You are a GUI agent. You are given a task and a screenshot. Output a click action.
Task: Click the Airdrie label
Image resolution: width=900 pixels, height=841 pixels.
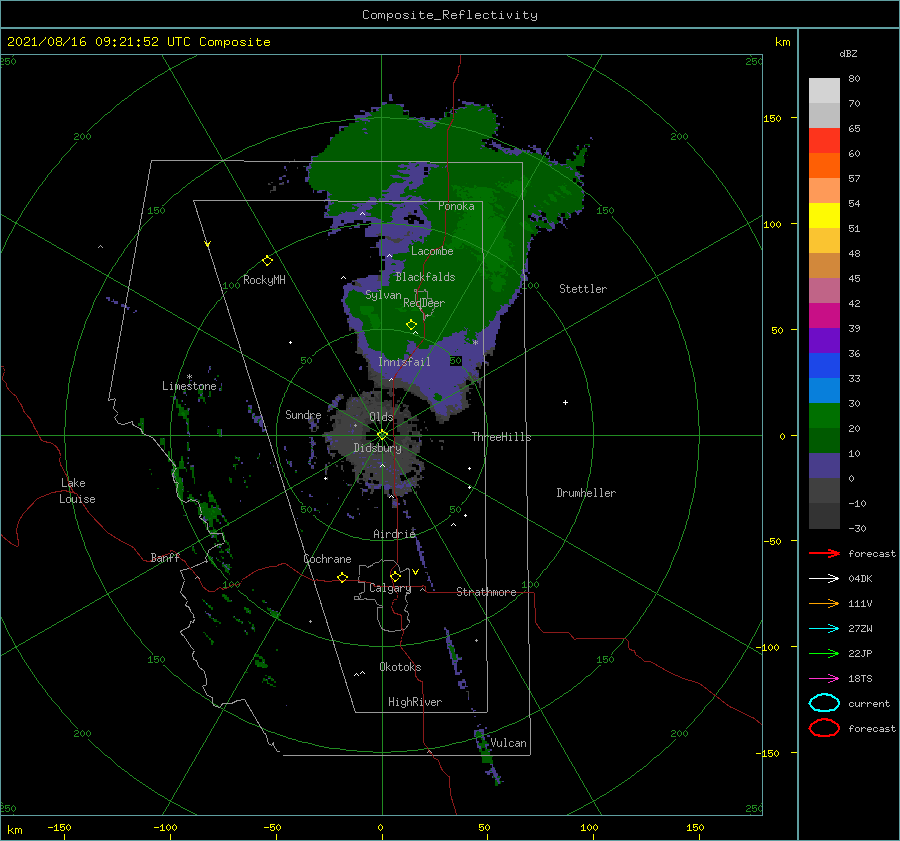pyautogui.click(x=394, y=534)
